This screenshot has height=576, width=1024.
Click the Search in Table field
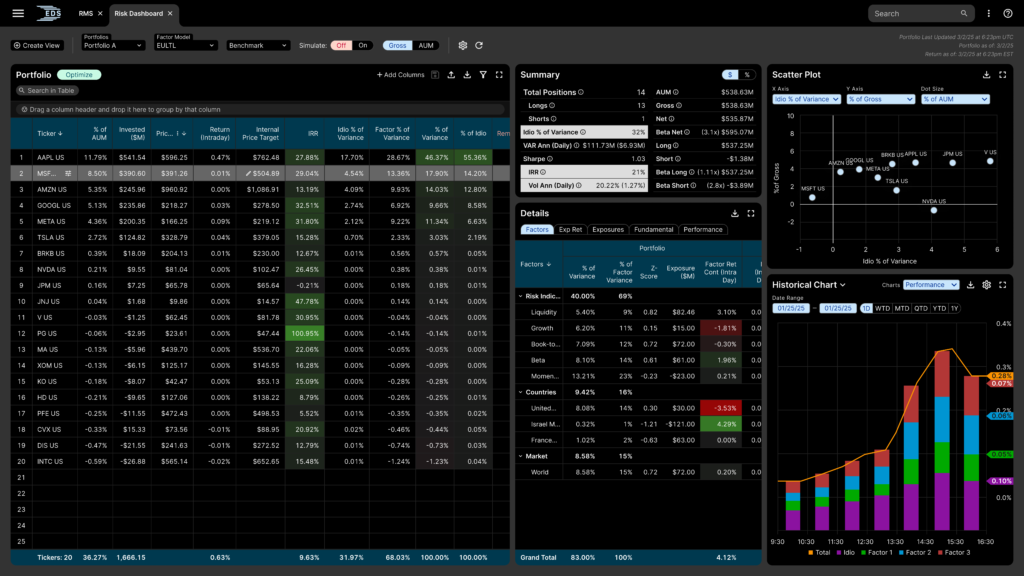[x=46, y=90]
